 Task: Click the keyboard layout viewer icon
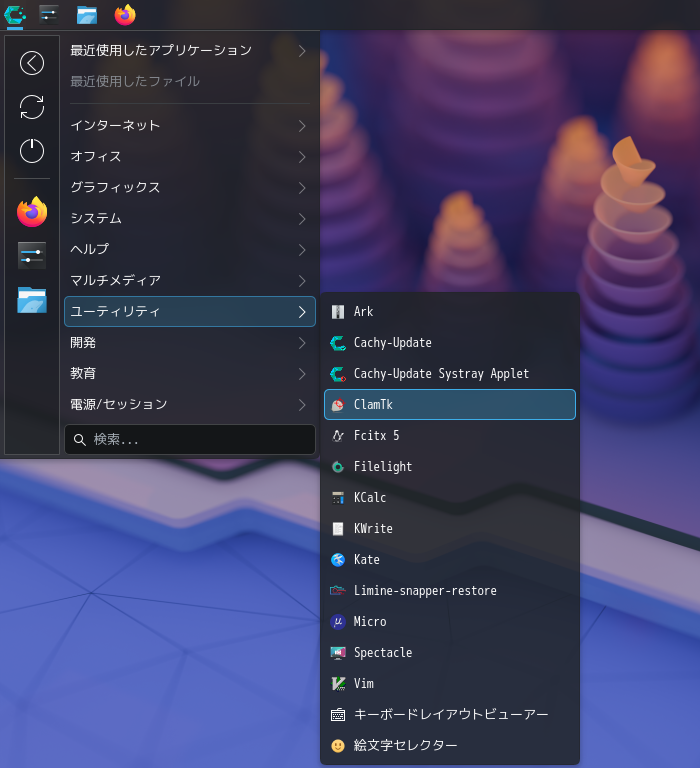click(338, 715)
